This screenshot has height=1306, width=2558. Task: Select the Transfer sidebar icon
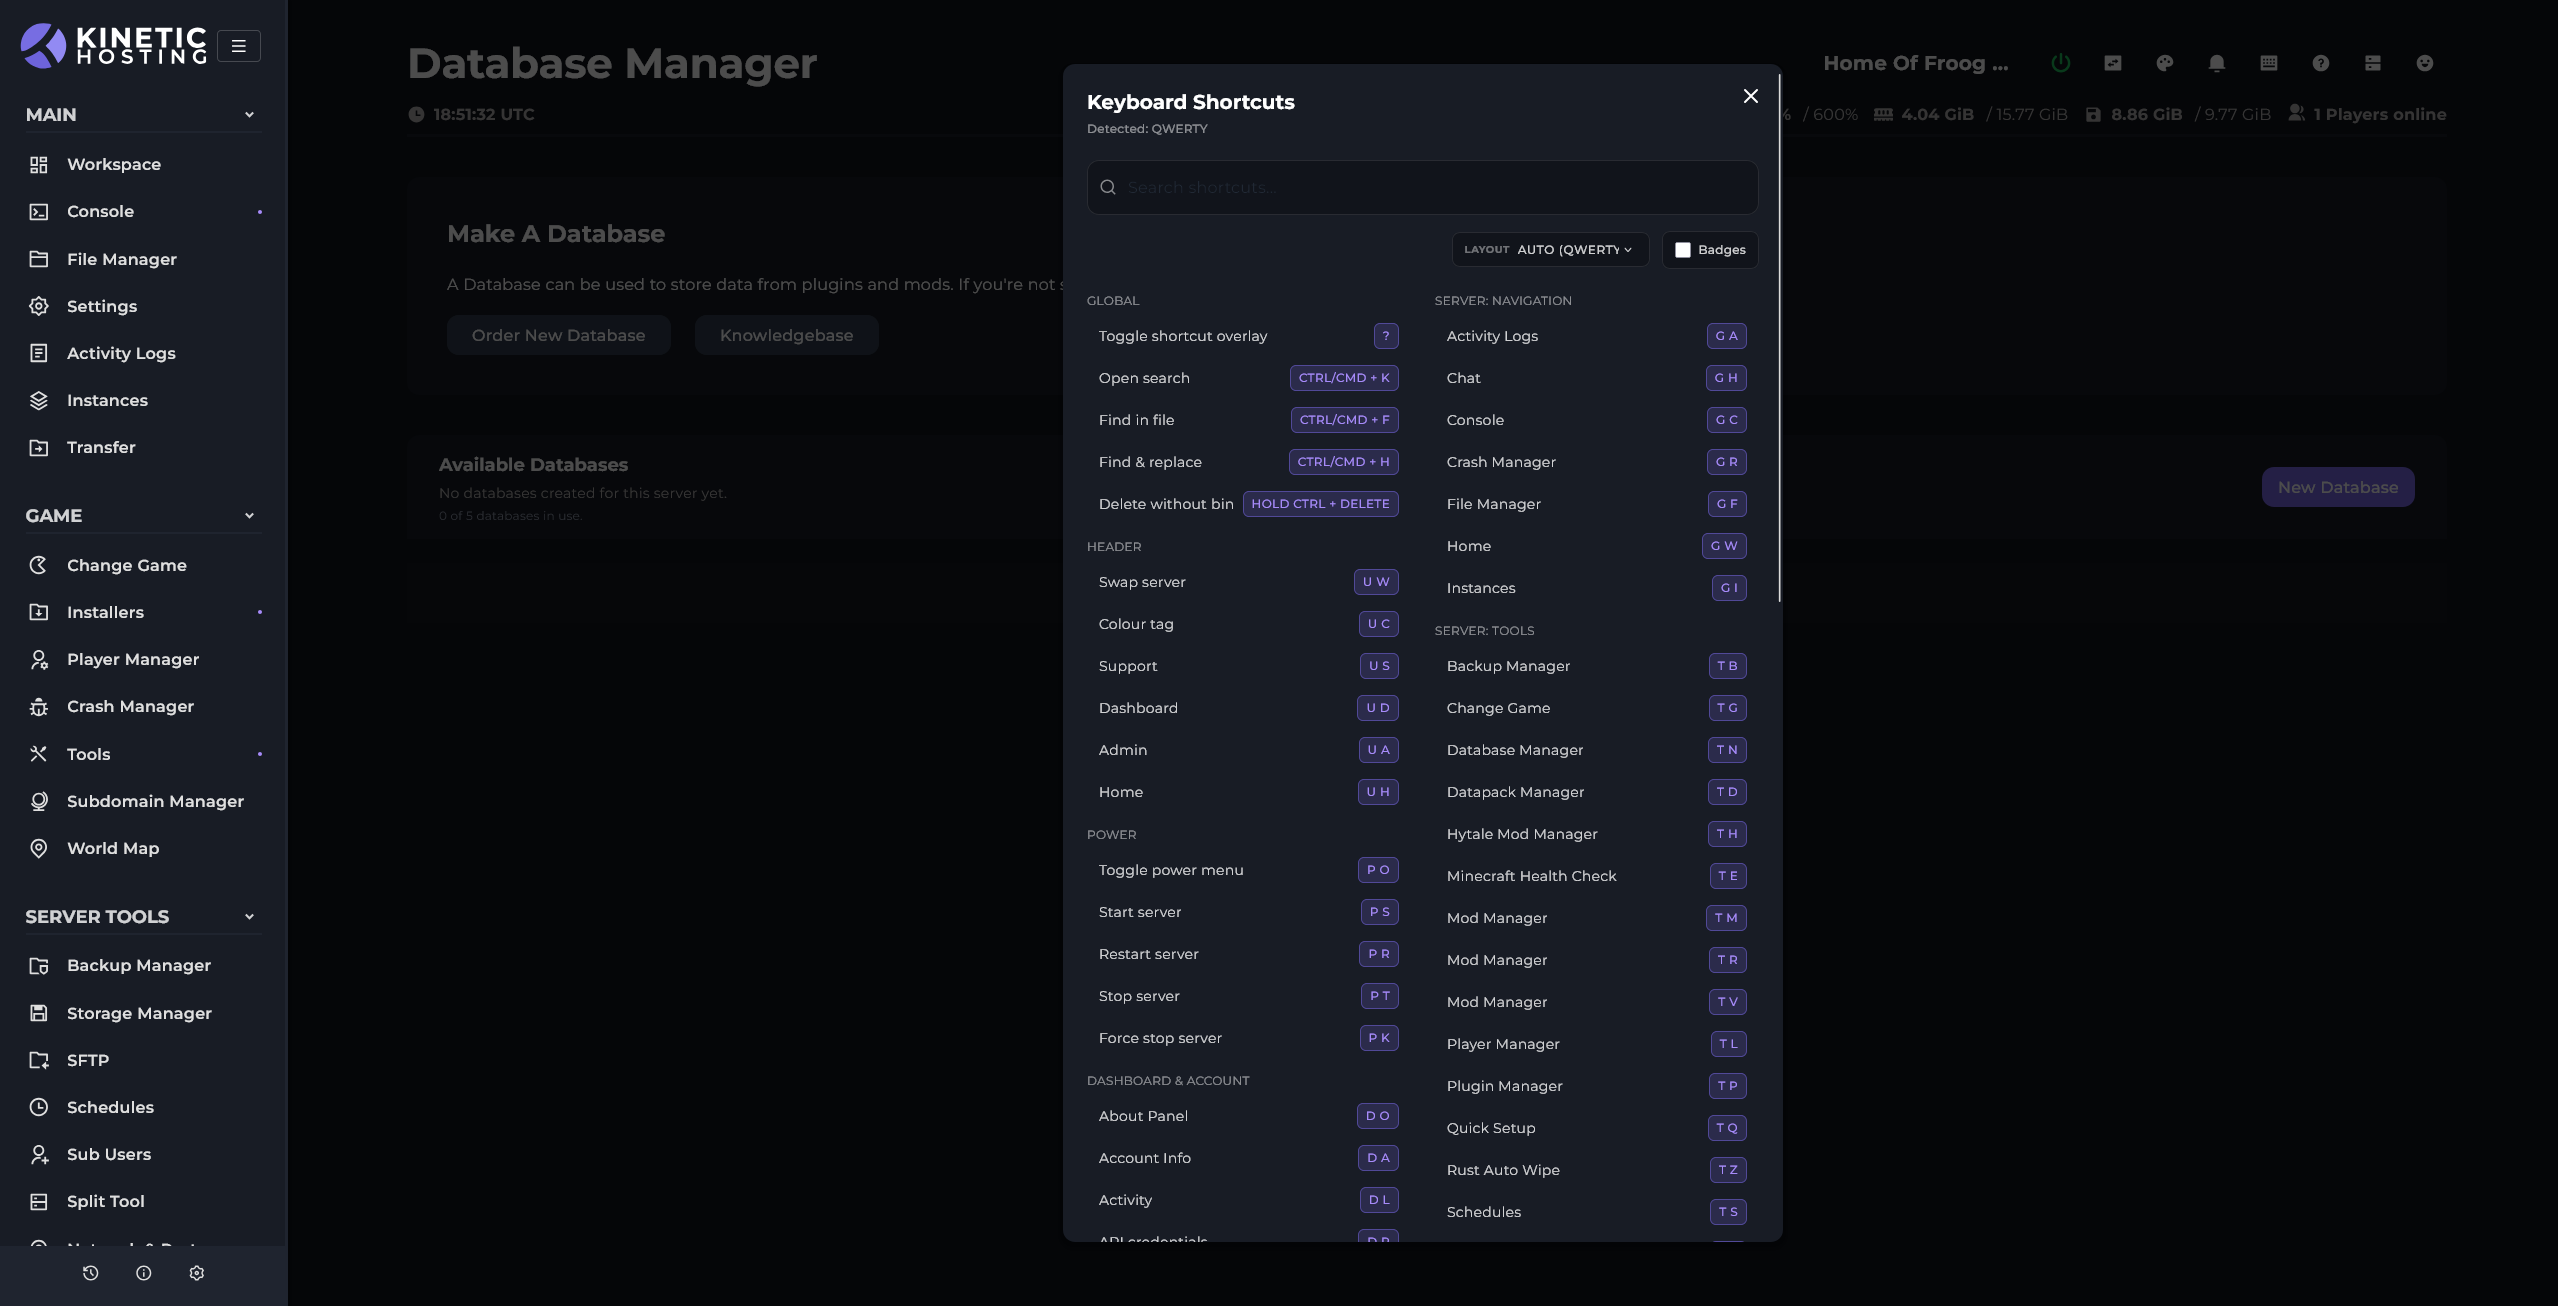[39, 447]
